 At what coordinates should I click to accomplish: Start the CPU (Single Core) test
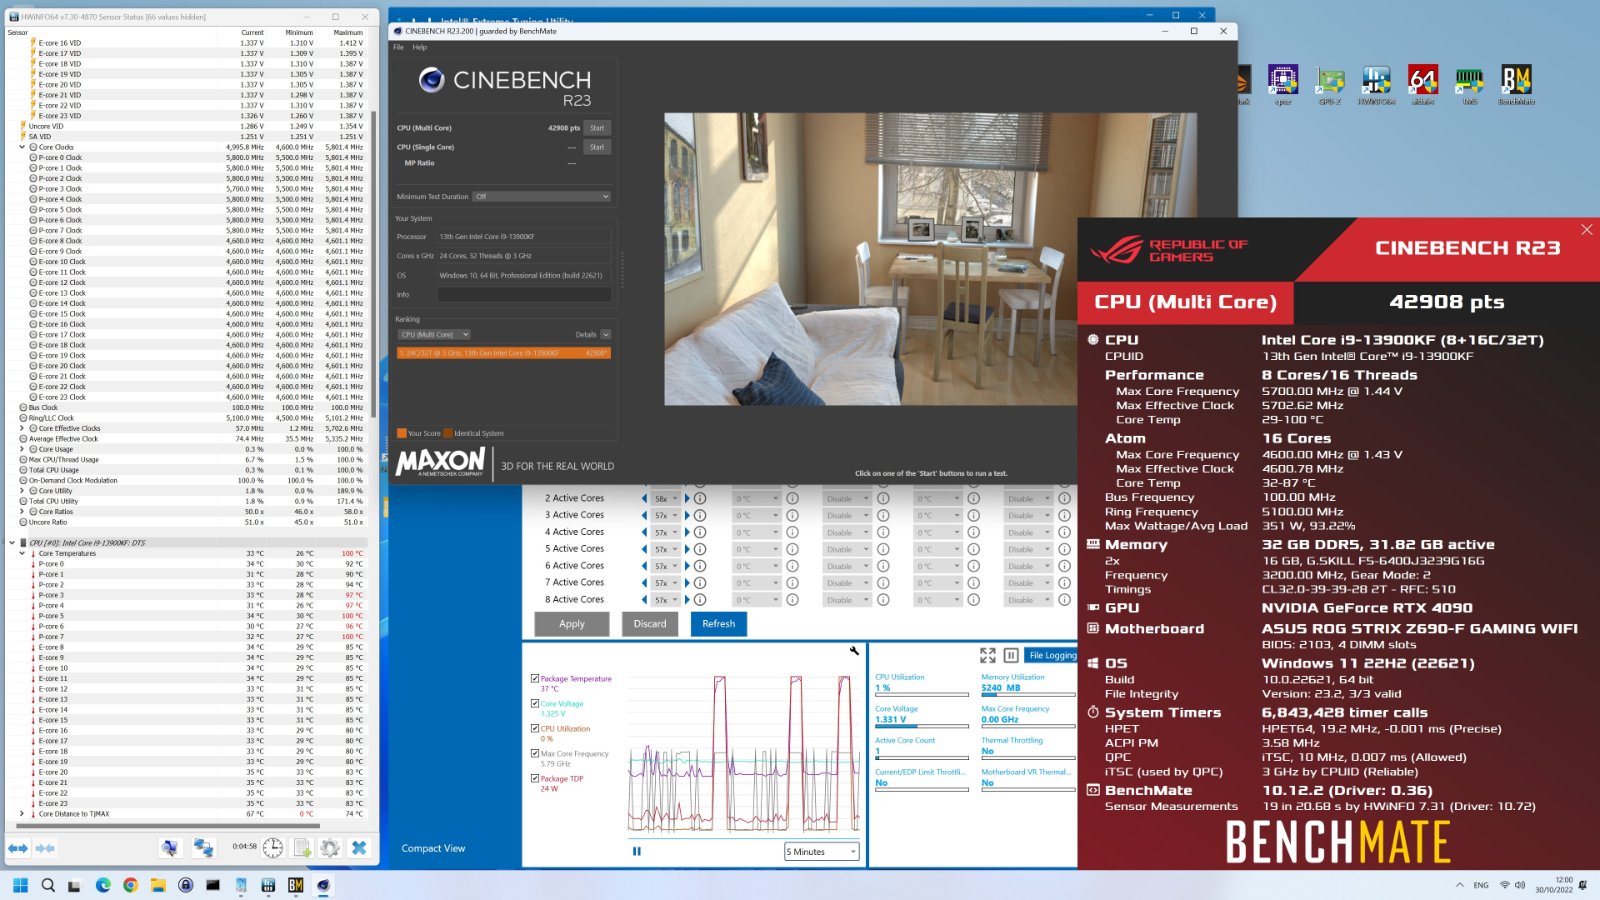(597, 147)
